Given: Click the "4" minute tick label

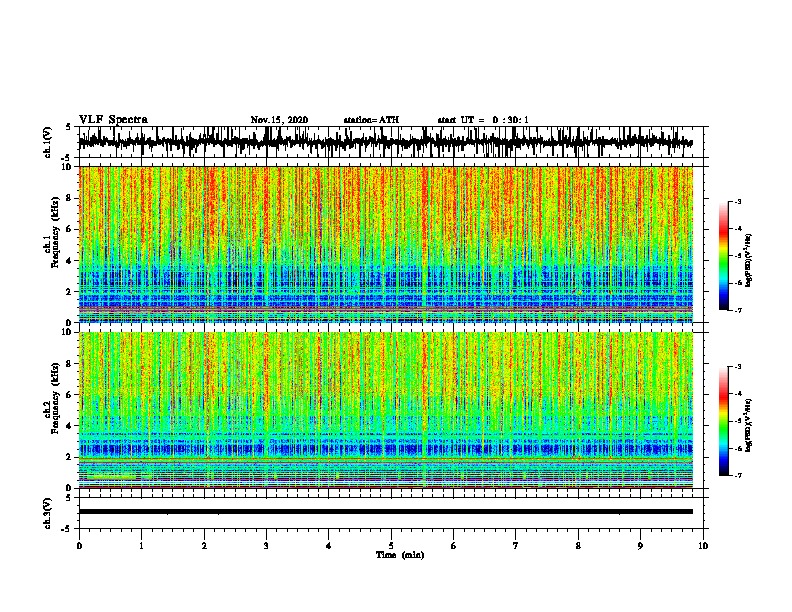Looking at the screenshot, I should [x=329, y=546].
